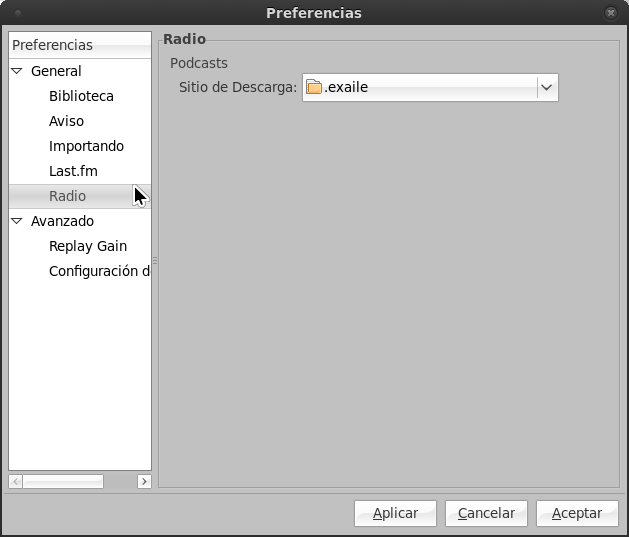Click the folder icon beside .exaile
Viewport: 629px width, 537px height.
click(x=314, y=87)
